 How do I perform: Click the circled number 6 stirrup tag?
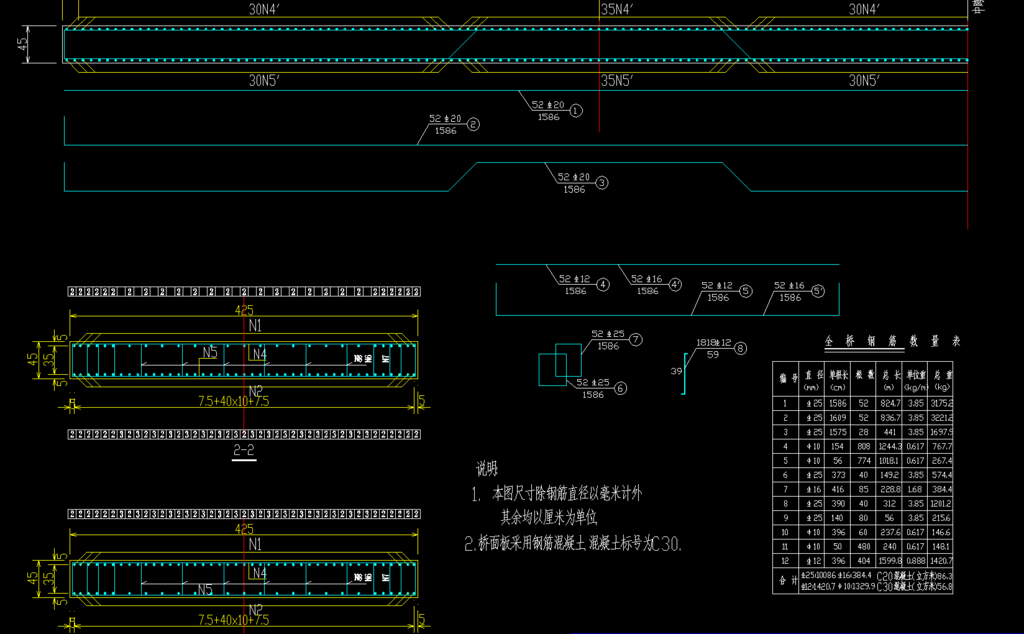coord(620,388)
